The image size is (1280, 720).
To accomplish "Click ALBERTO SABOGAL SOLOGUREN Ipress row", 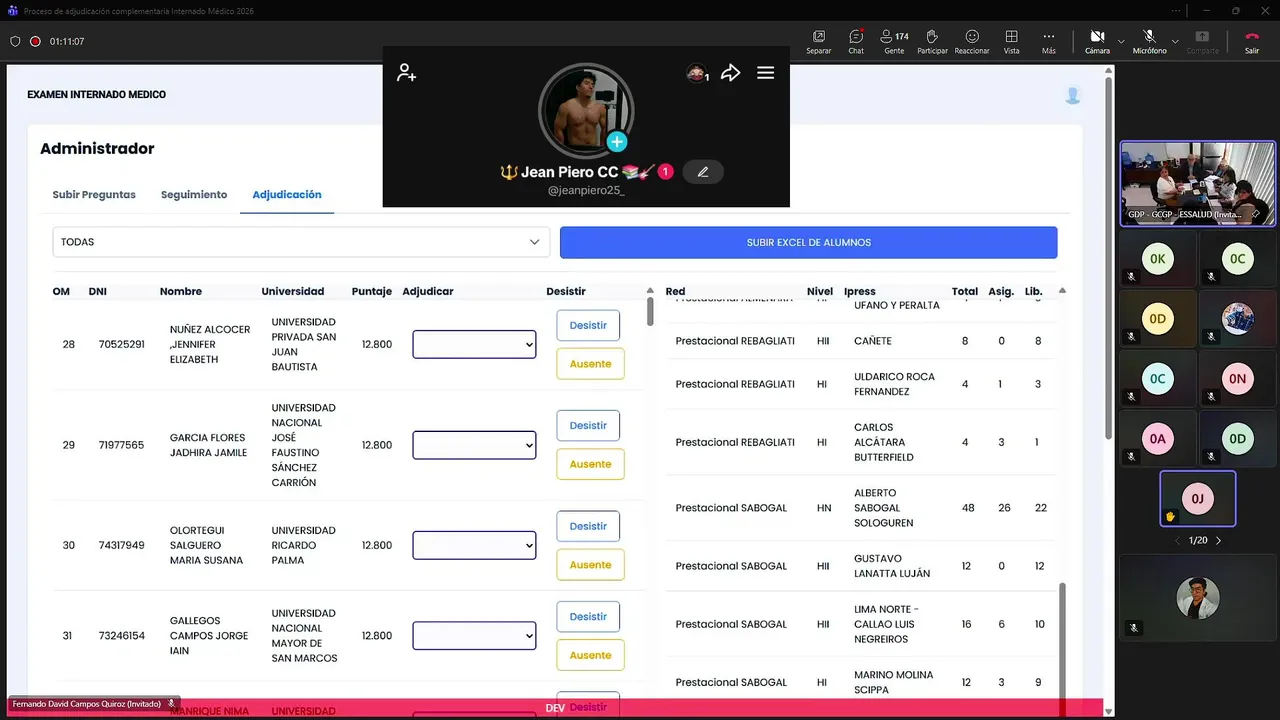I will pyautogui.click(x=860, y=508).
